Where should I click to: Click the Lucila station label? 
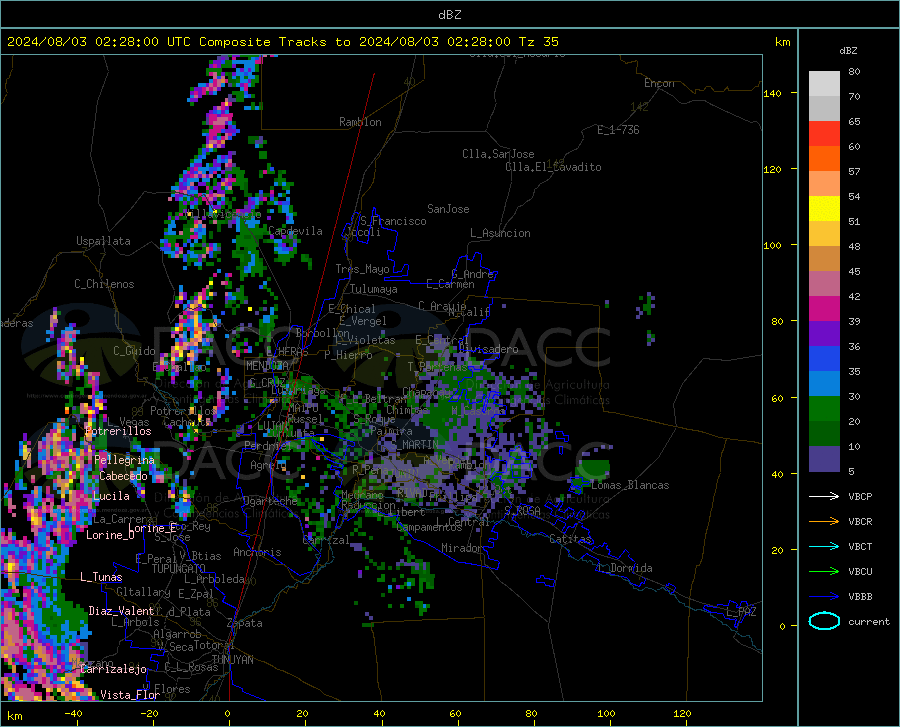coord(111,496)
